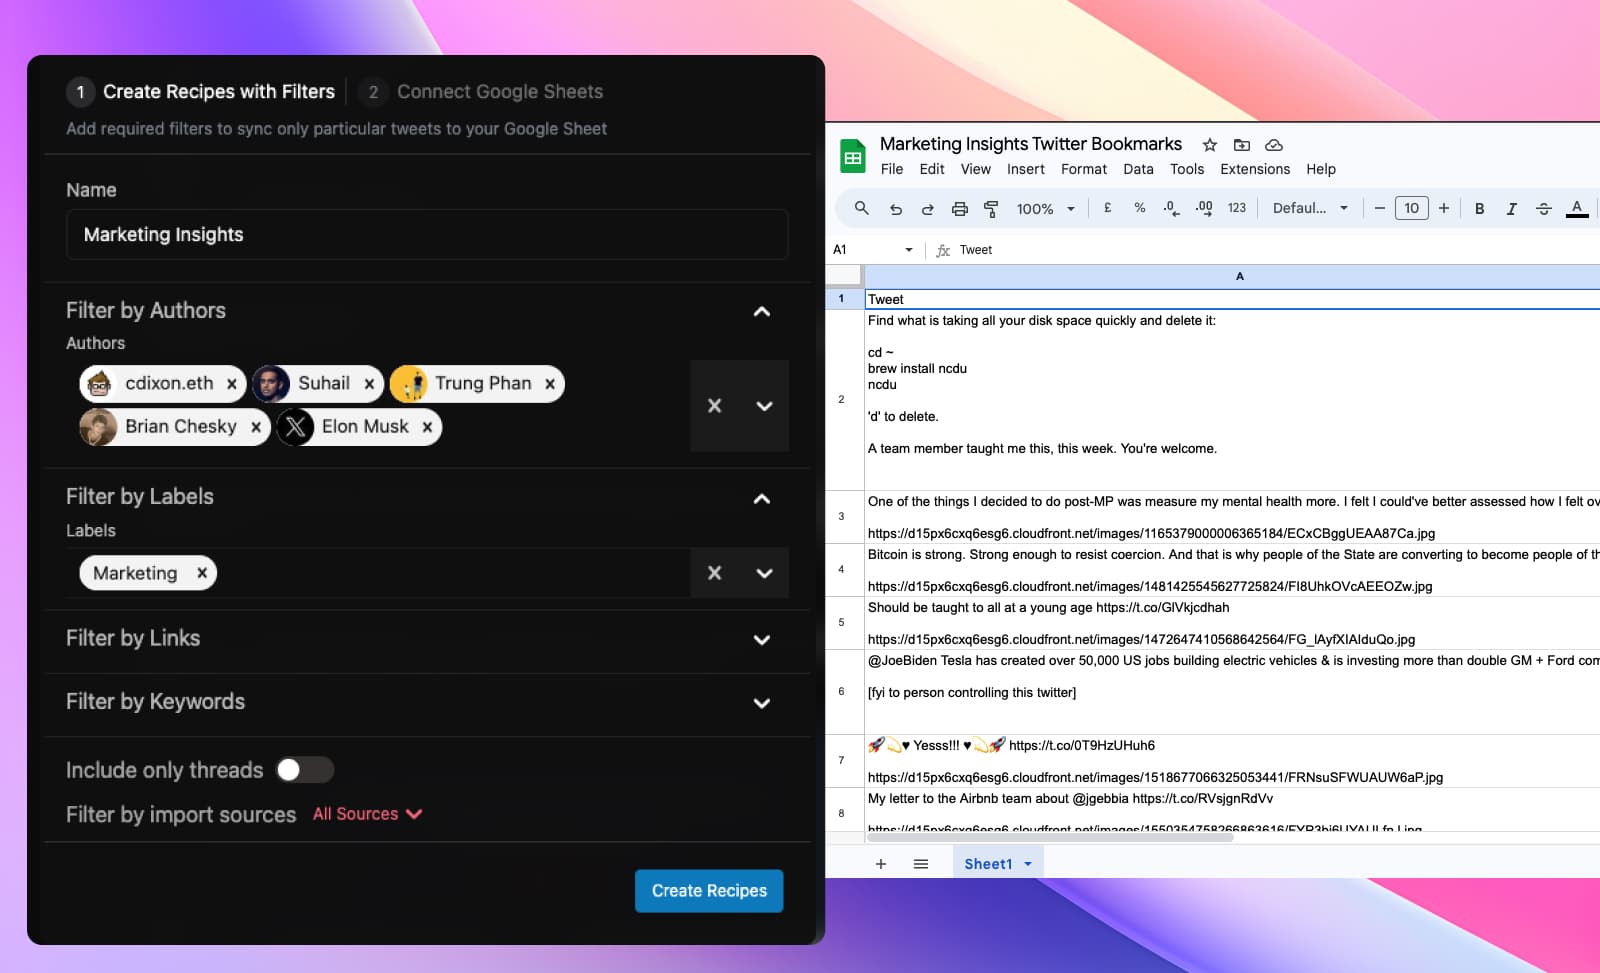Viewport: 1600px width, 973px height.
Task: Open the zoom 100% dropdown
Action: [x=1046, y=209]
